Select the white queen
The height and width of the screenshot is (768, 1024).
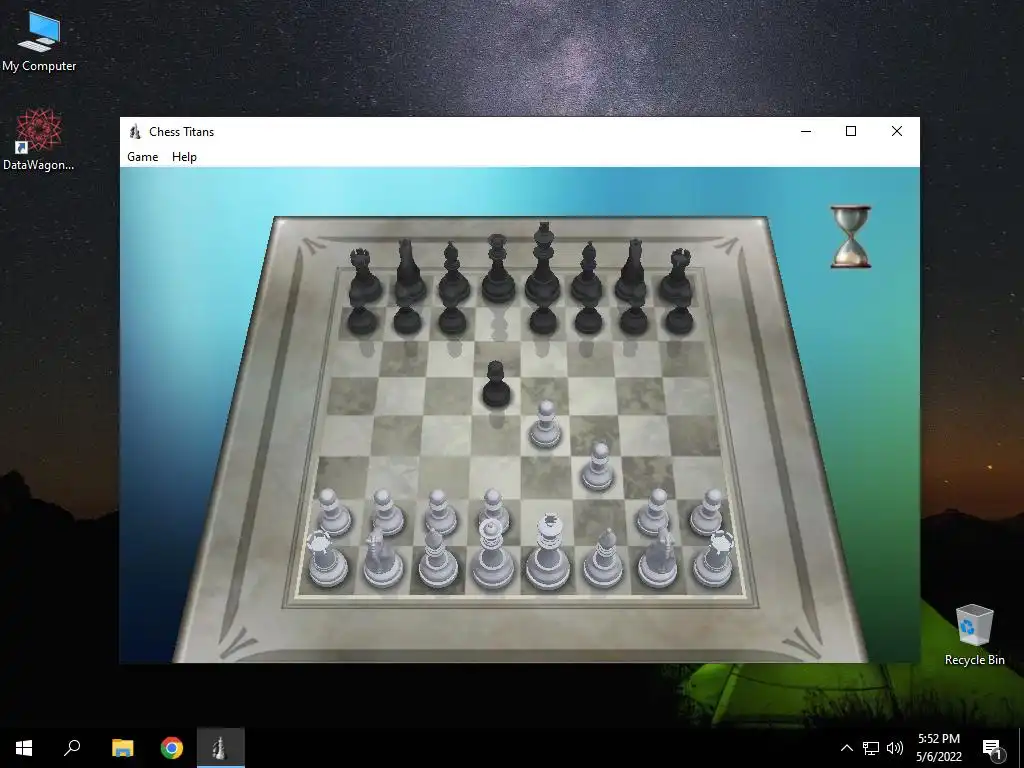(x=492, y=554)
